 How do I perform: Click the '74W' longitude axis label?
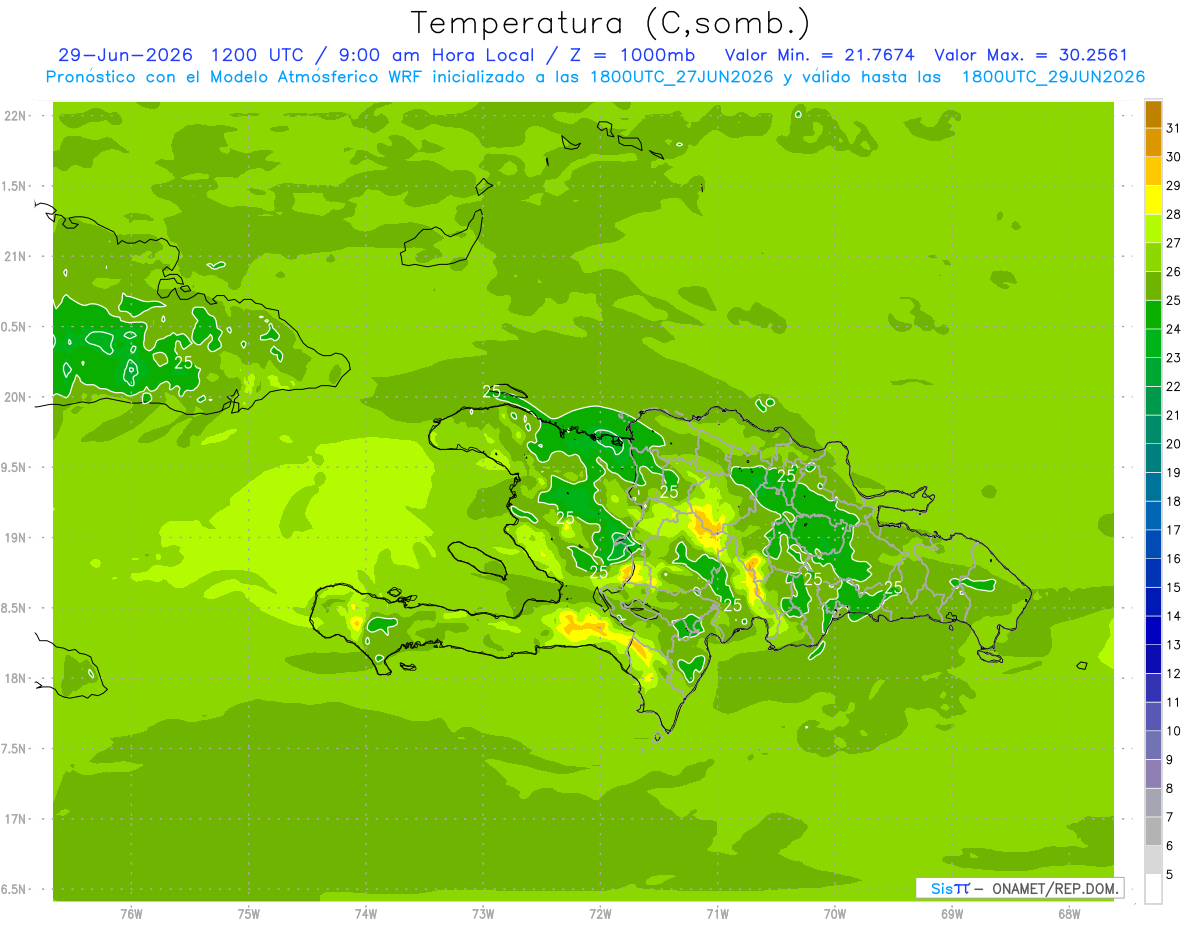coord(366,914)
